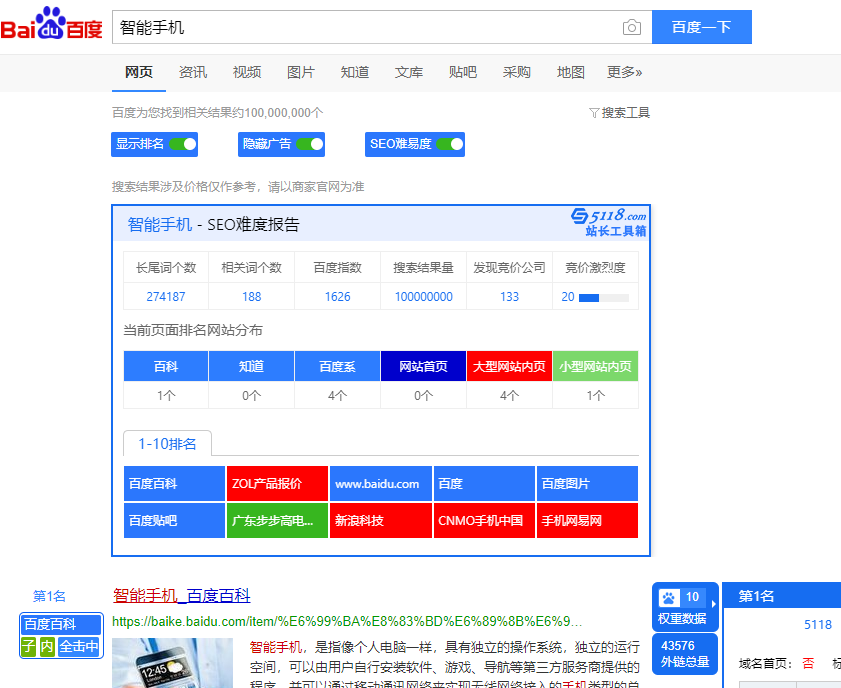Viewport: 841px width, 688px height.
Task: Open camera image search icon
Action: tap(632, 27)
